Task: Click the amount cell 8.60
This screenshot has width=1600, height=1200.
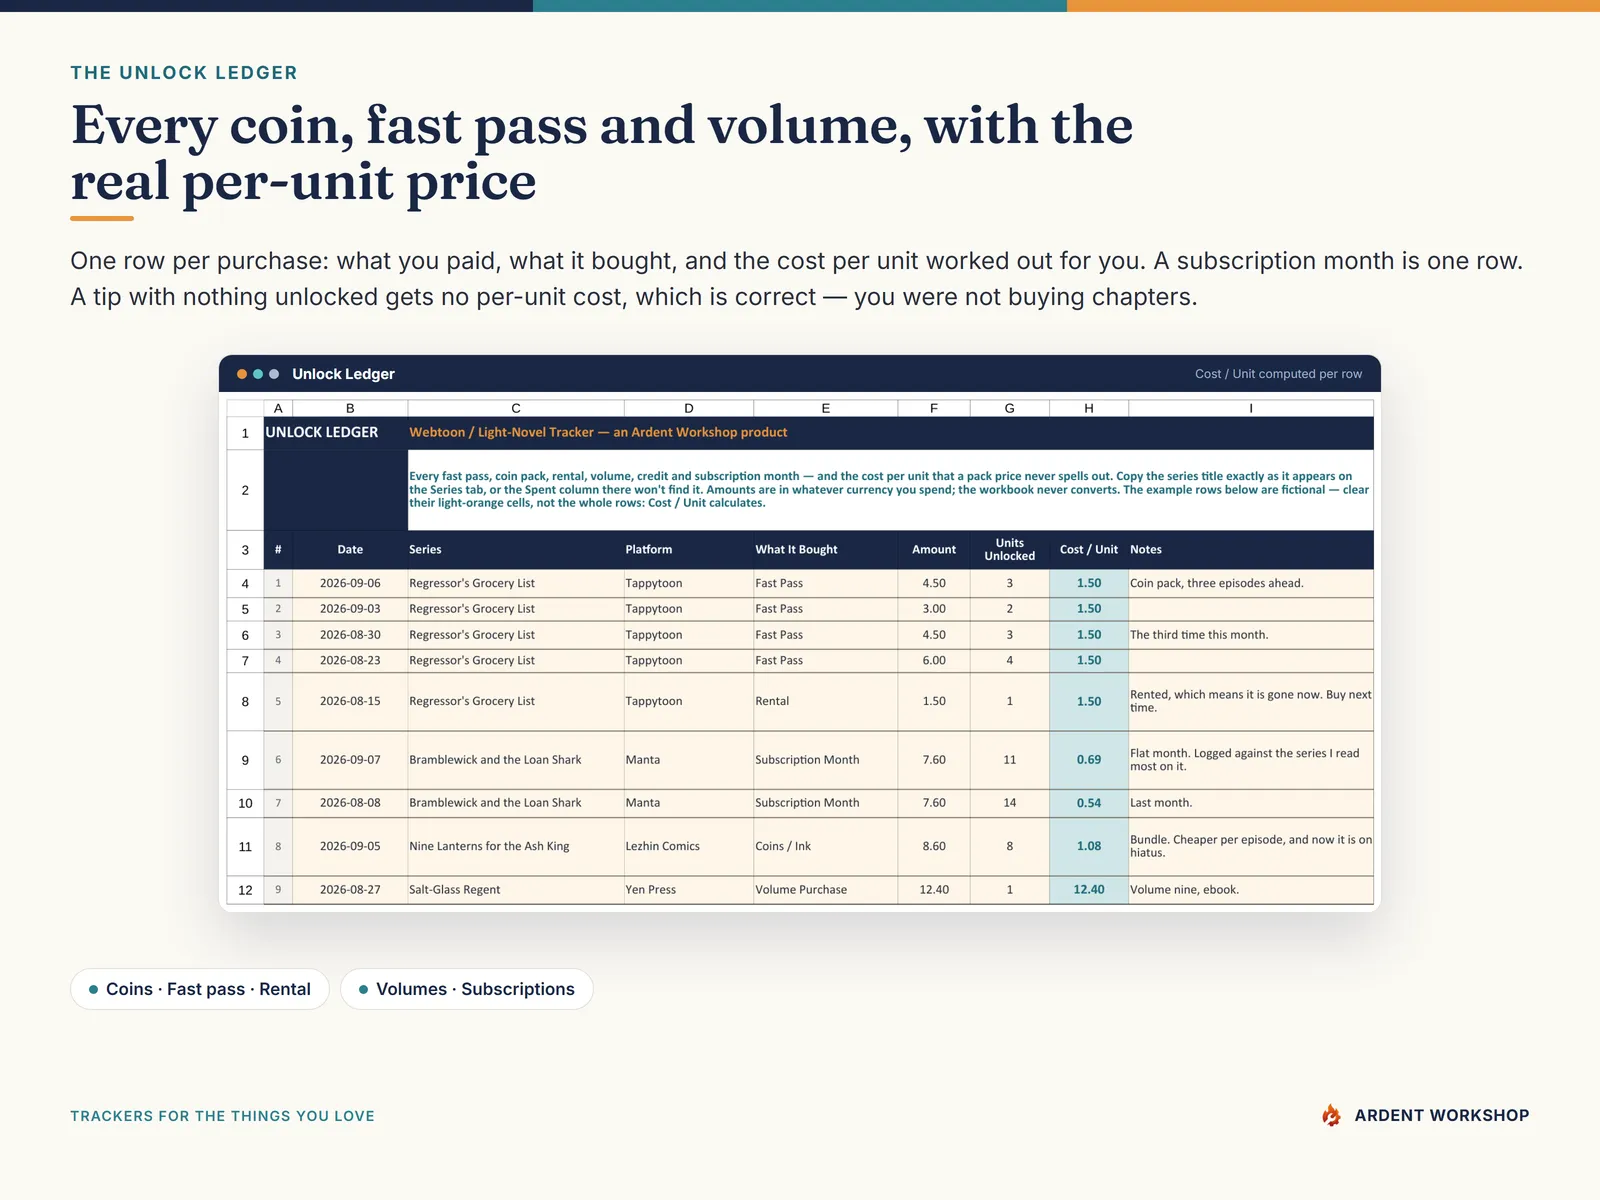Action: tap(934, 846)
